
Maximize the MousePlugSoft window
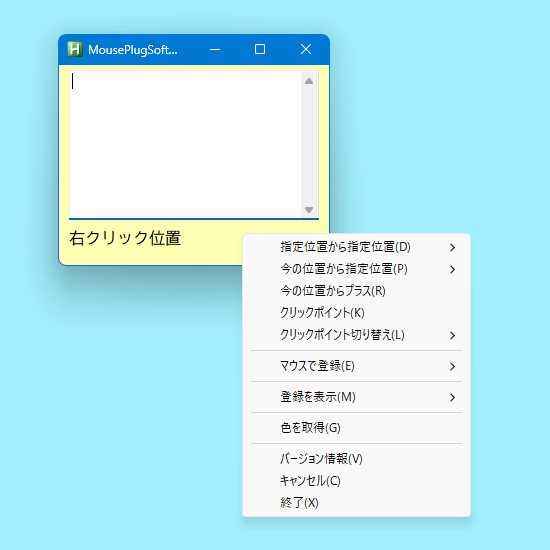click(260, 49)
